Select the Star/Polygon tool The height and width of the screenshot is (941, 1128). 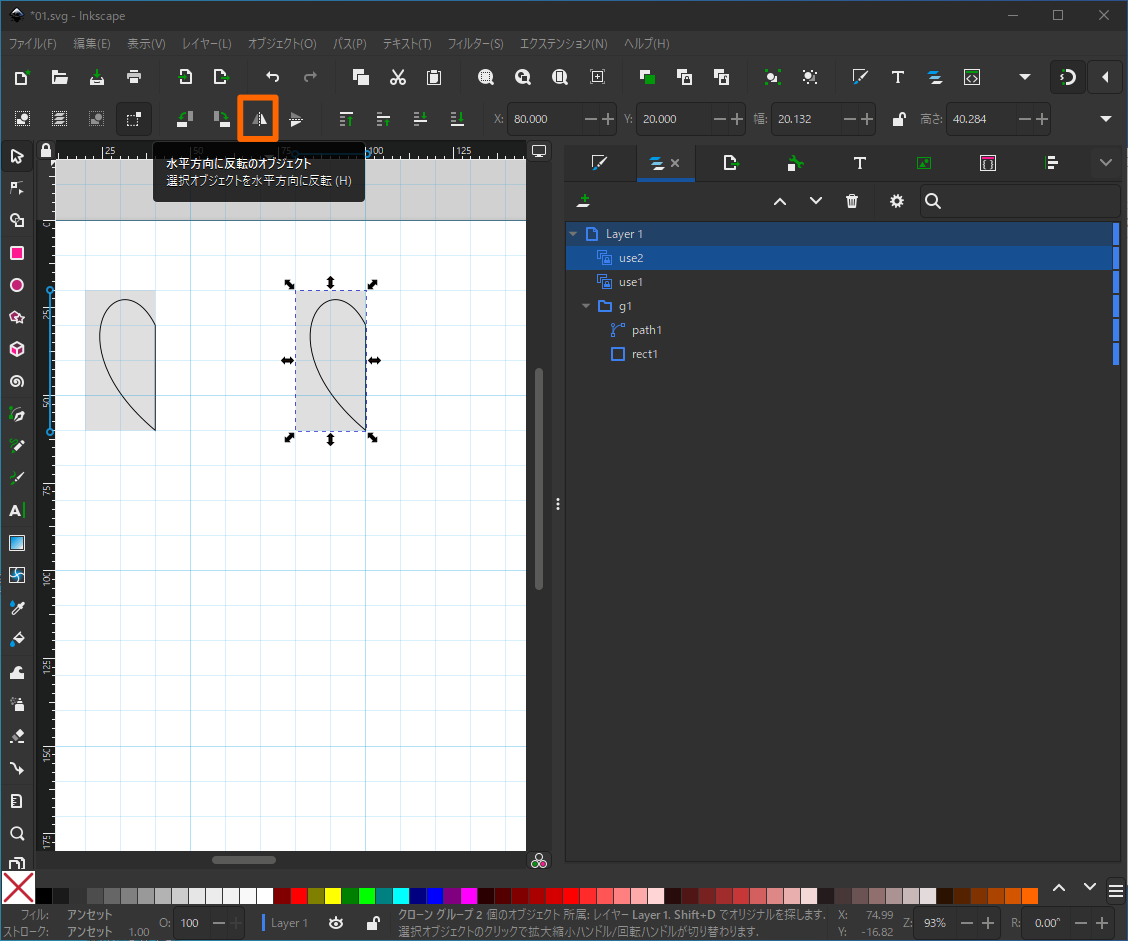click(x=17, y=317)
